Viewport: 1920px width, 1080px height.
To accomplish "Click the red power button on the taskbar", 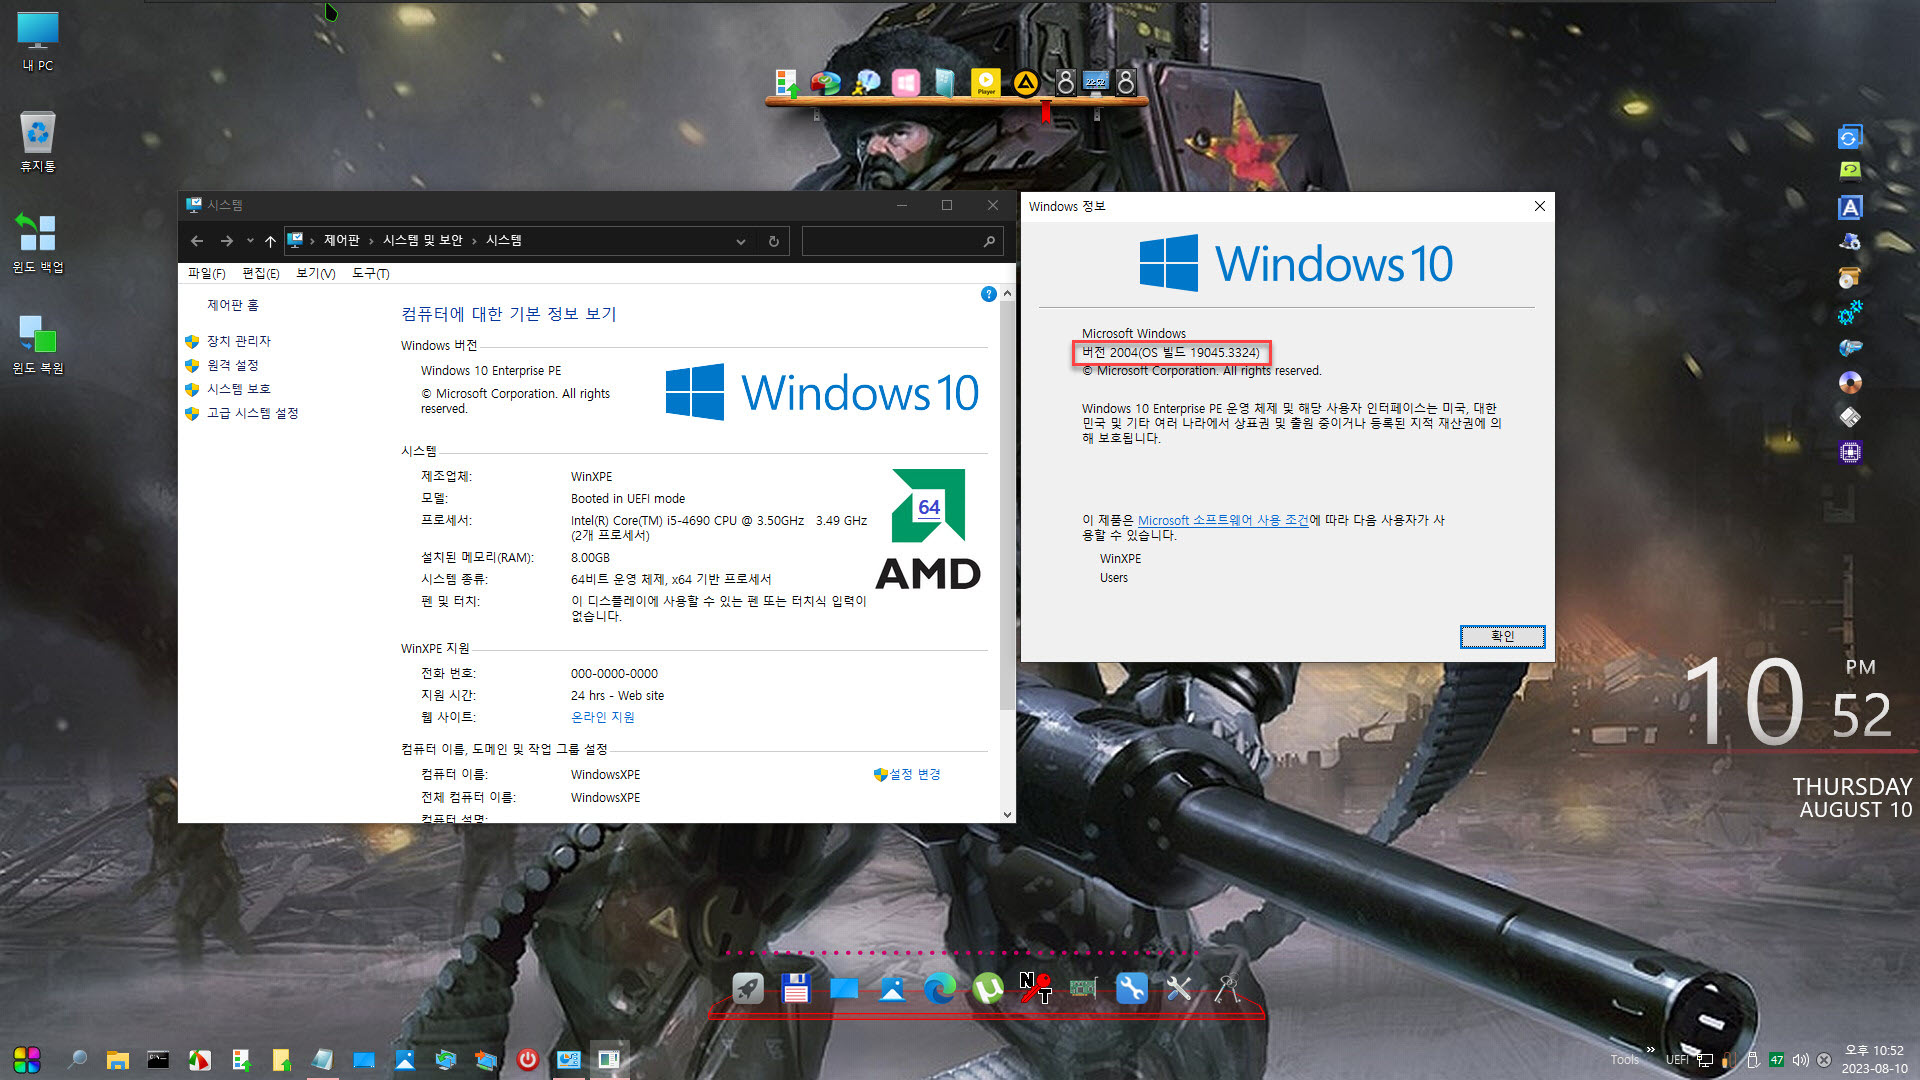I will [x=528, y=1060].
